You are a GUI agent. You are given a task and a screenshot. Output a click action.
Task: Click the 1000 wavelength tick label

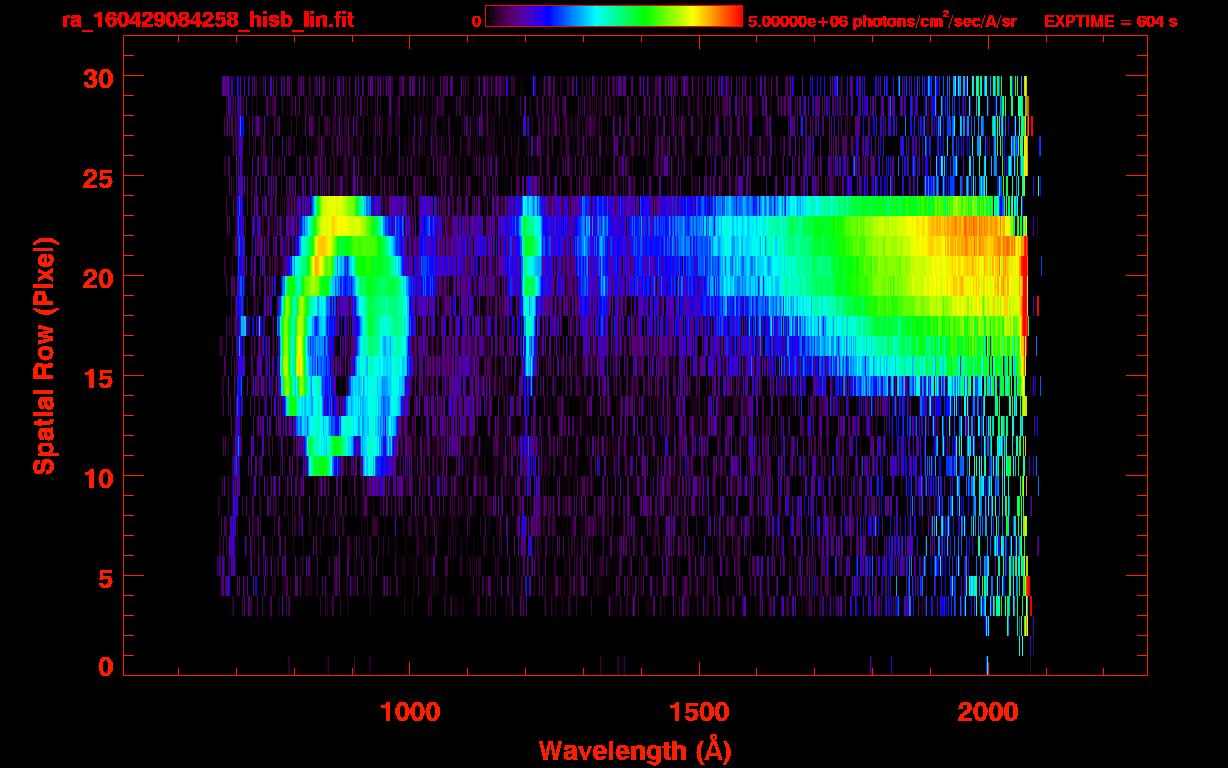[x=410, y=712]
